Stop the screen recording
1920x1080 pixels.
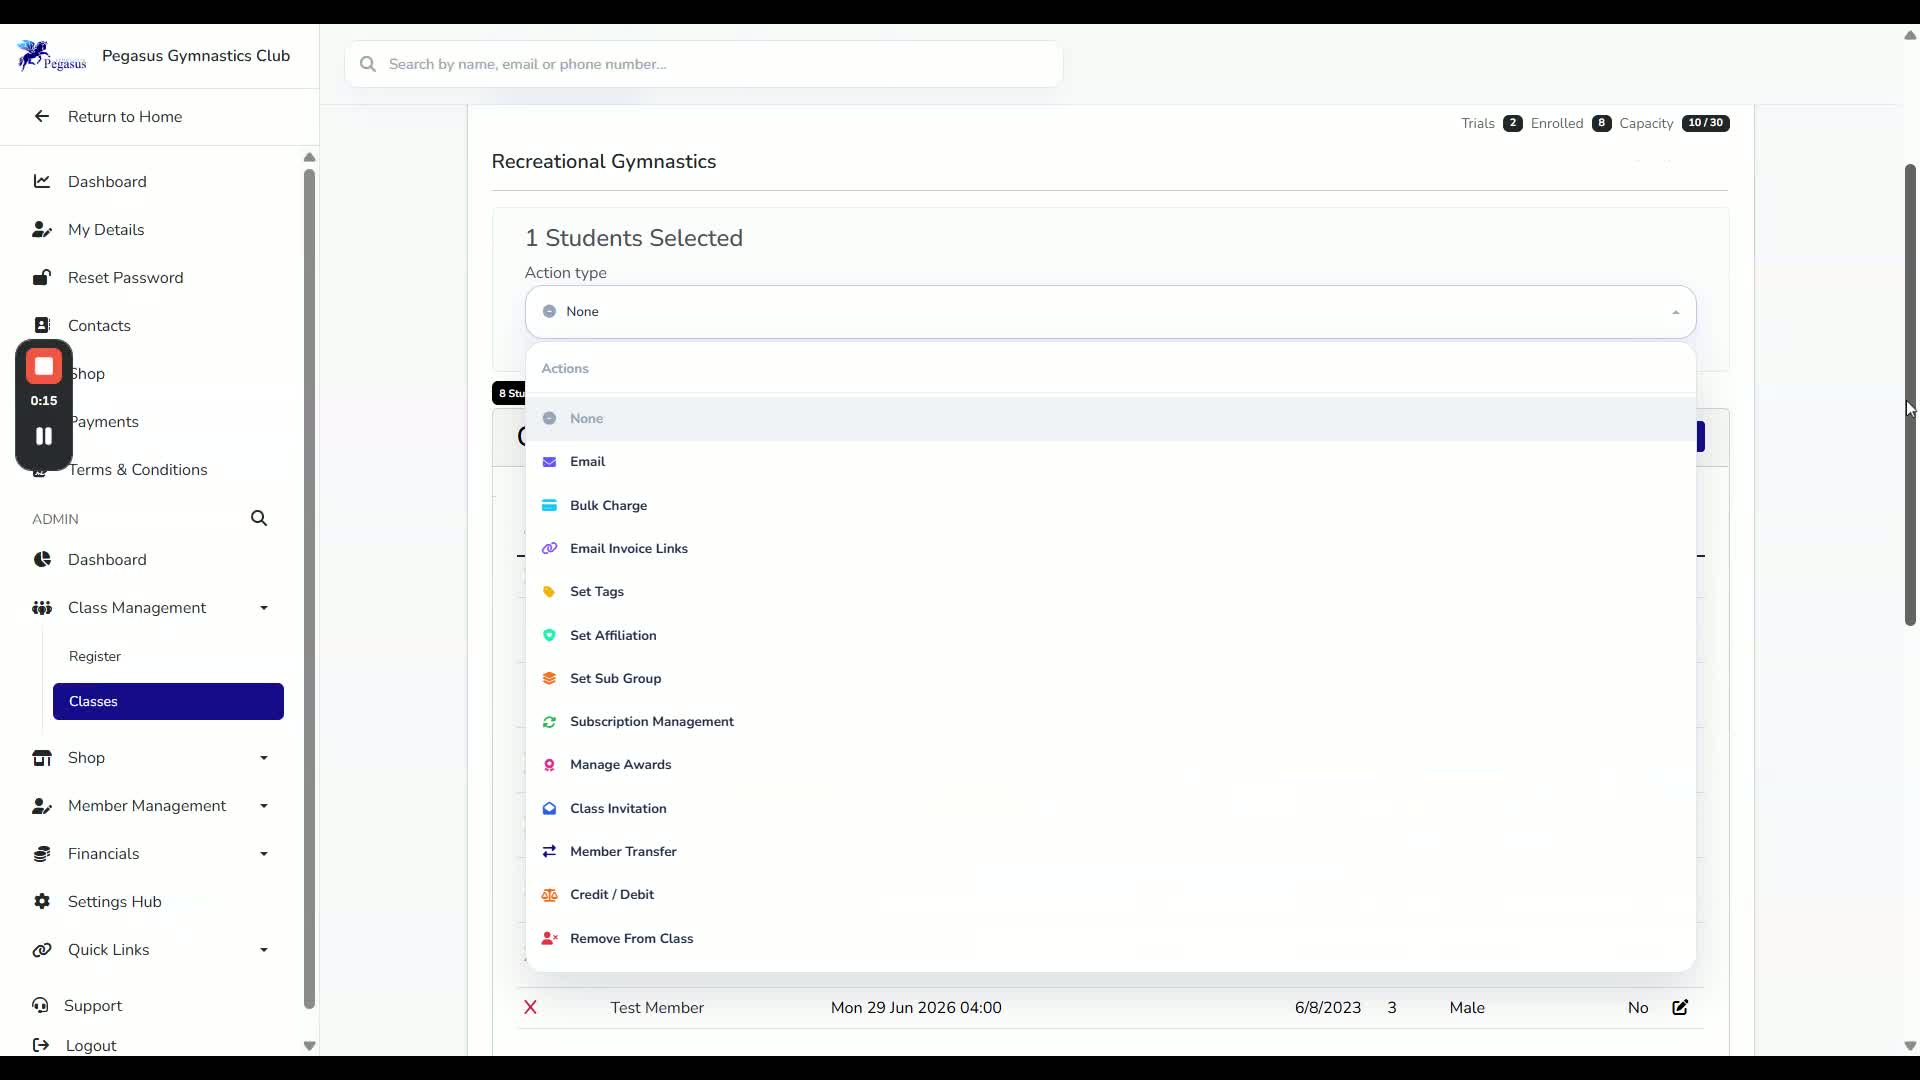pos(44,367)
